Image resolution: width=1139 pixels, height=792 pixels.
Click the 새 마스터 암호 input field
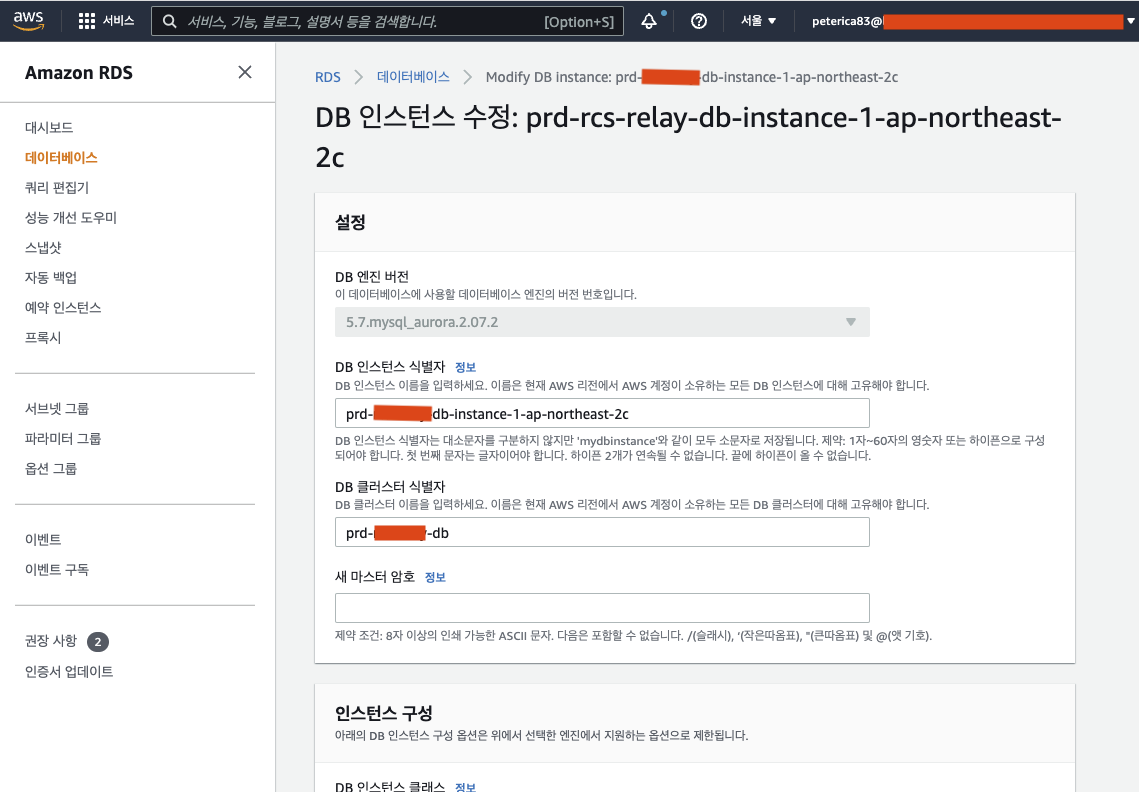(x=602, y=608)
